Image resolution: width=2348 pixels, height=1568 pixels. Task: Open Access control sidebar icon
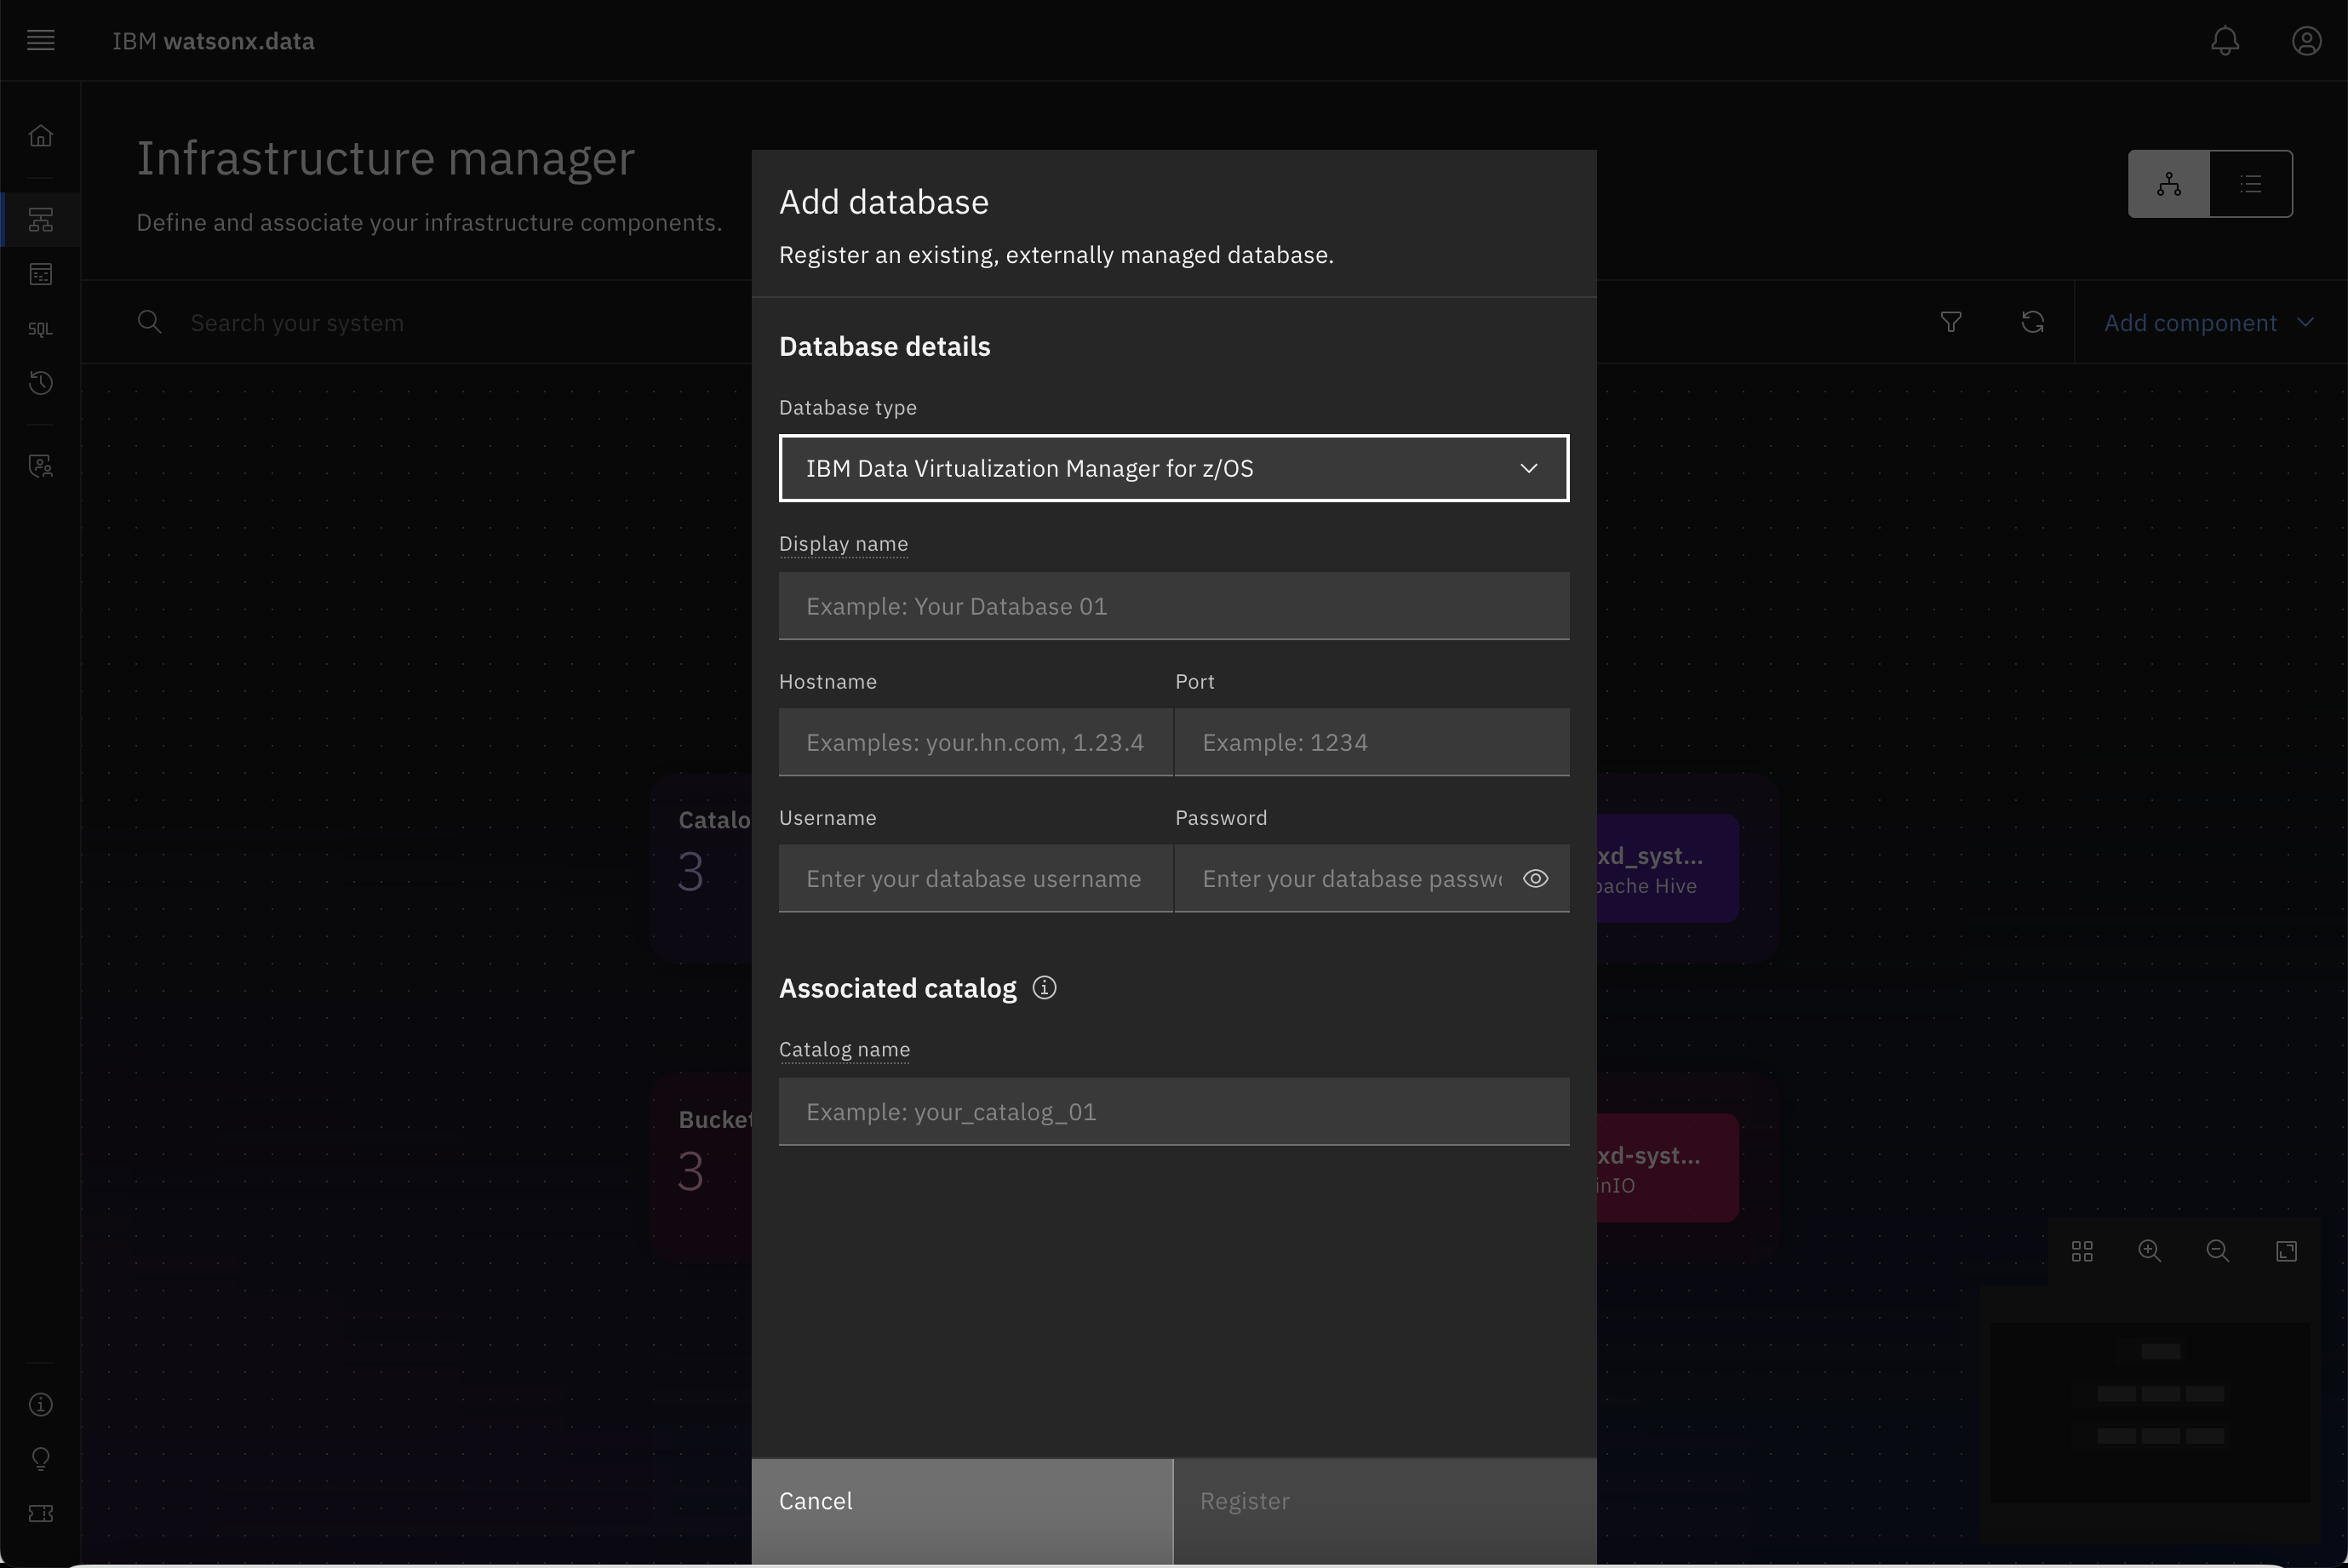tap(40, 466)
